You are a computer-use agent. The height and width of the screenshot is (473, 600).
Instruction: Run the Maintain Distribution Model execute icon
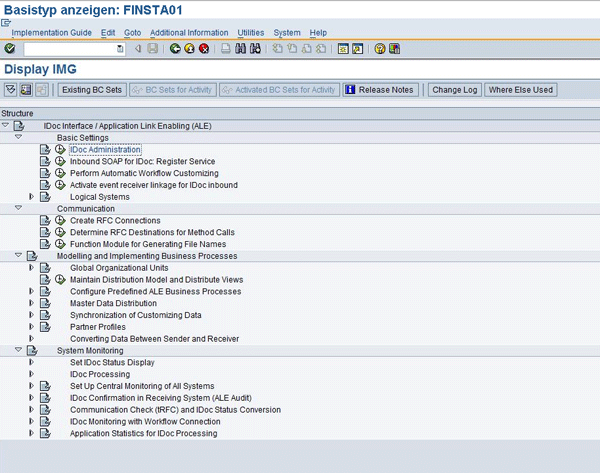pyautogui.click(x=60, y=280)
